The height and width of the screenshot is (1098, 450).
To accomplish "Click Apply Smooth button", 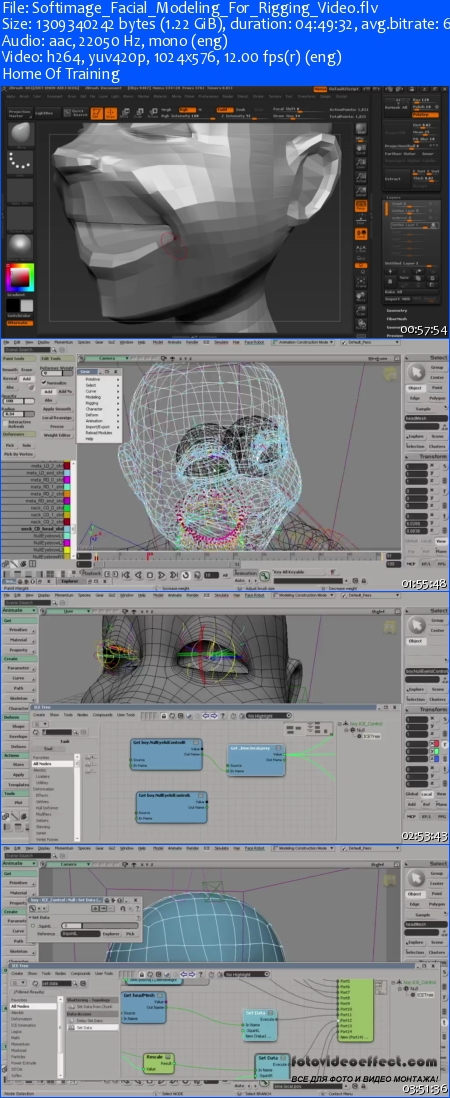I will click(57, 408).
